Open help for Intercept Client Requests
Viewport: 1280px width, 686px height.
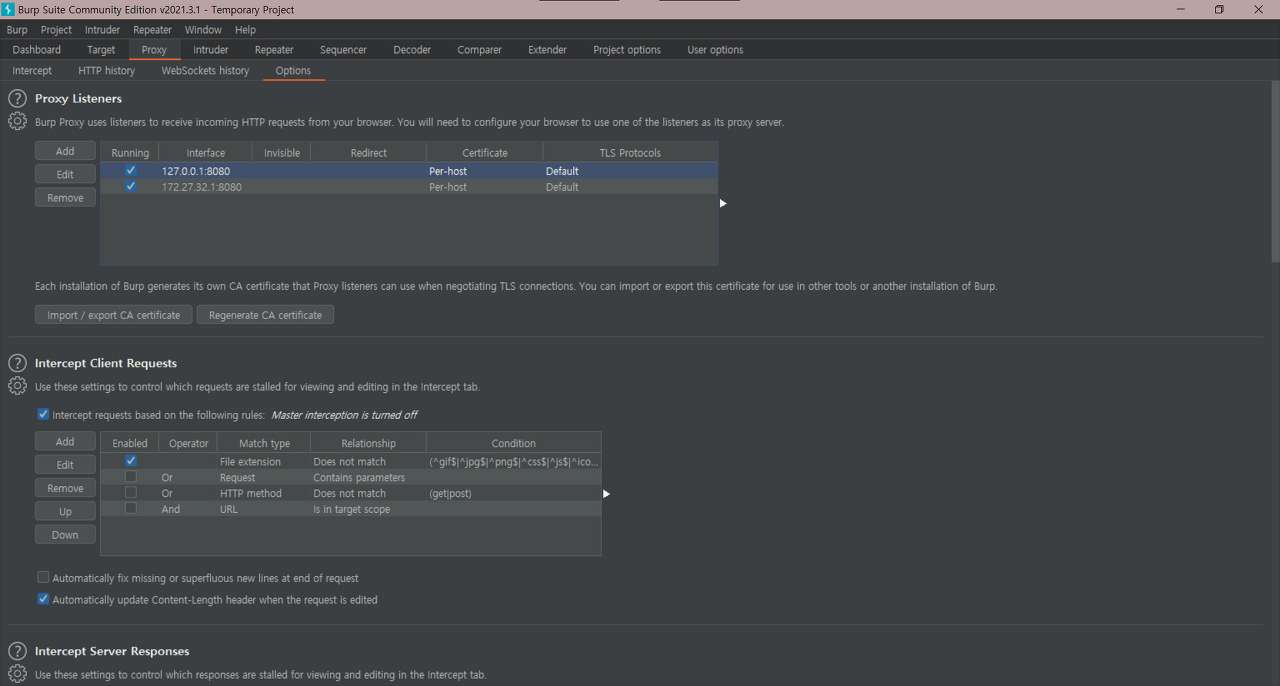coord(17,363)
